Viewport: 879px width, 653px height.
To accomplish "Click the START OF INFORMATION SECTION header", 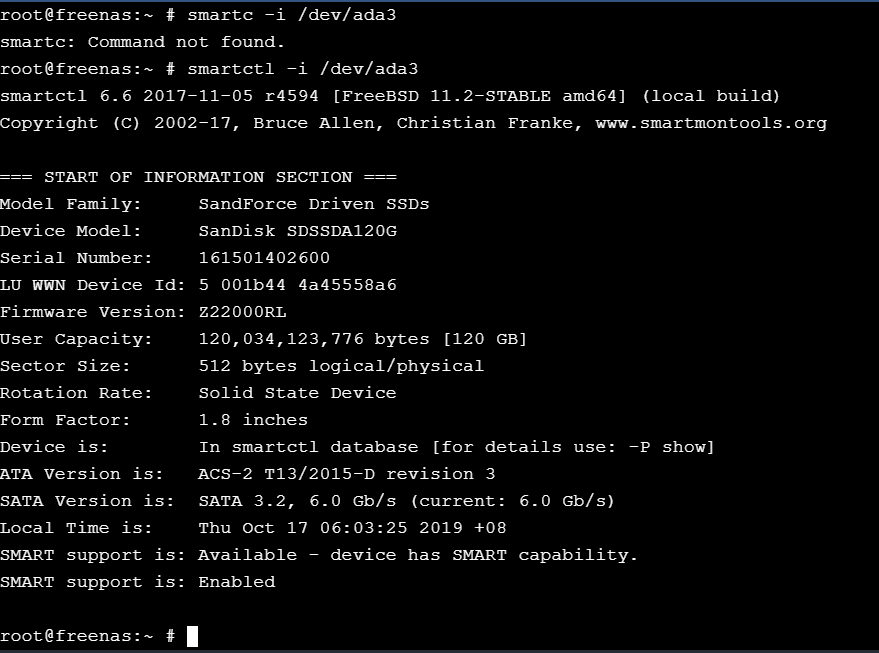I will click(198, 177).
